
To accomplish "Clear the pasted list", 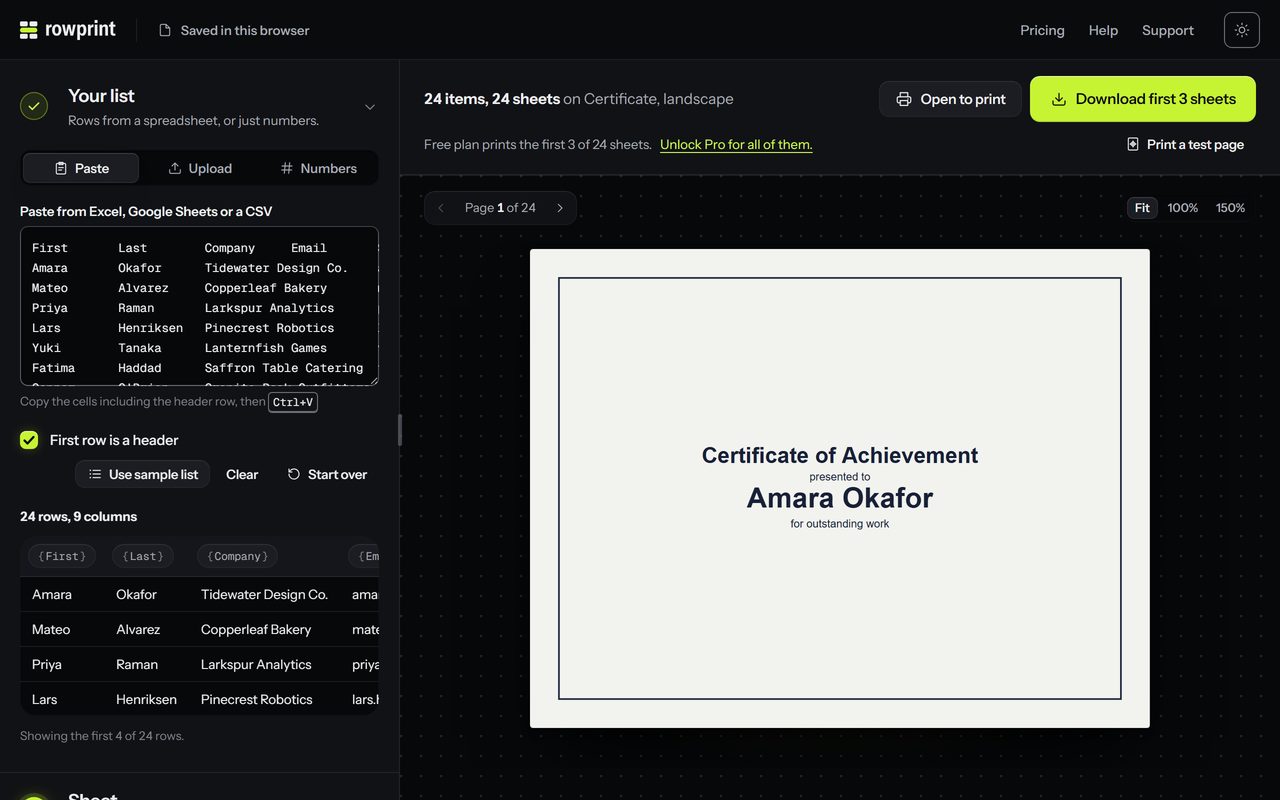I will click(x=242, y=474).
